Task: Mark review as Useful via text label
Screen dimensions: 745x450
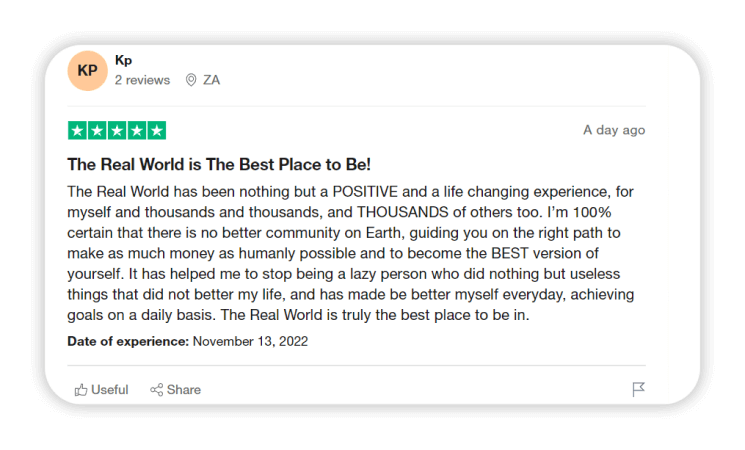Action: click(110, 390)
